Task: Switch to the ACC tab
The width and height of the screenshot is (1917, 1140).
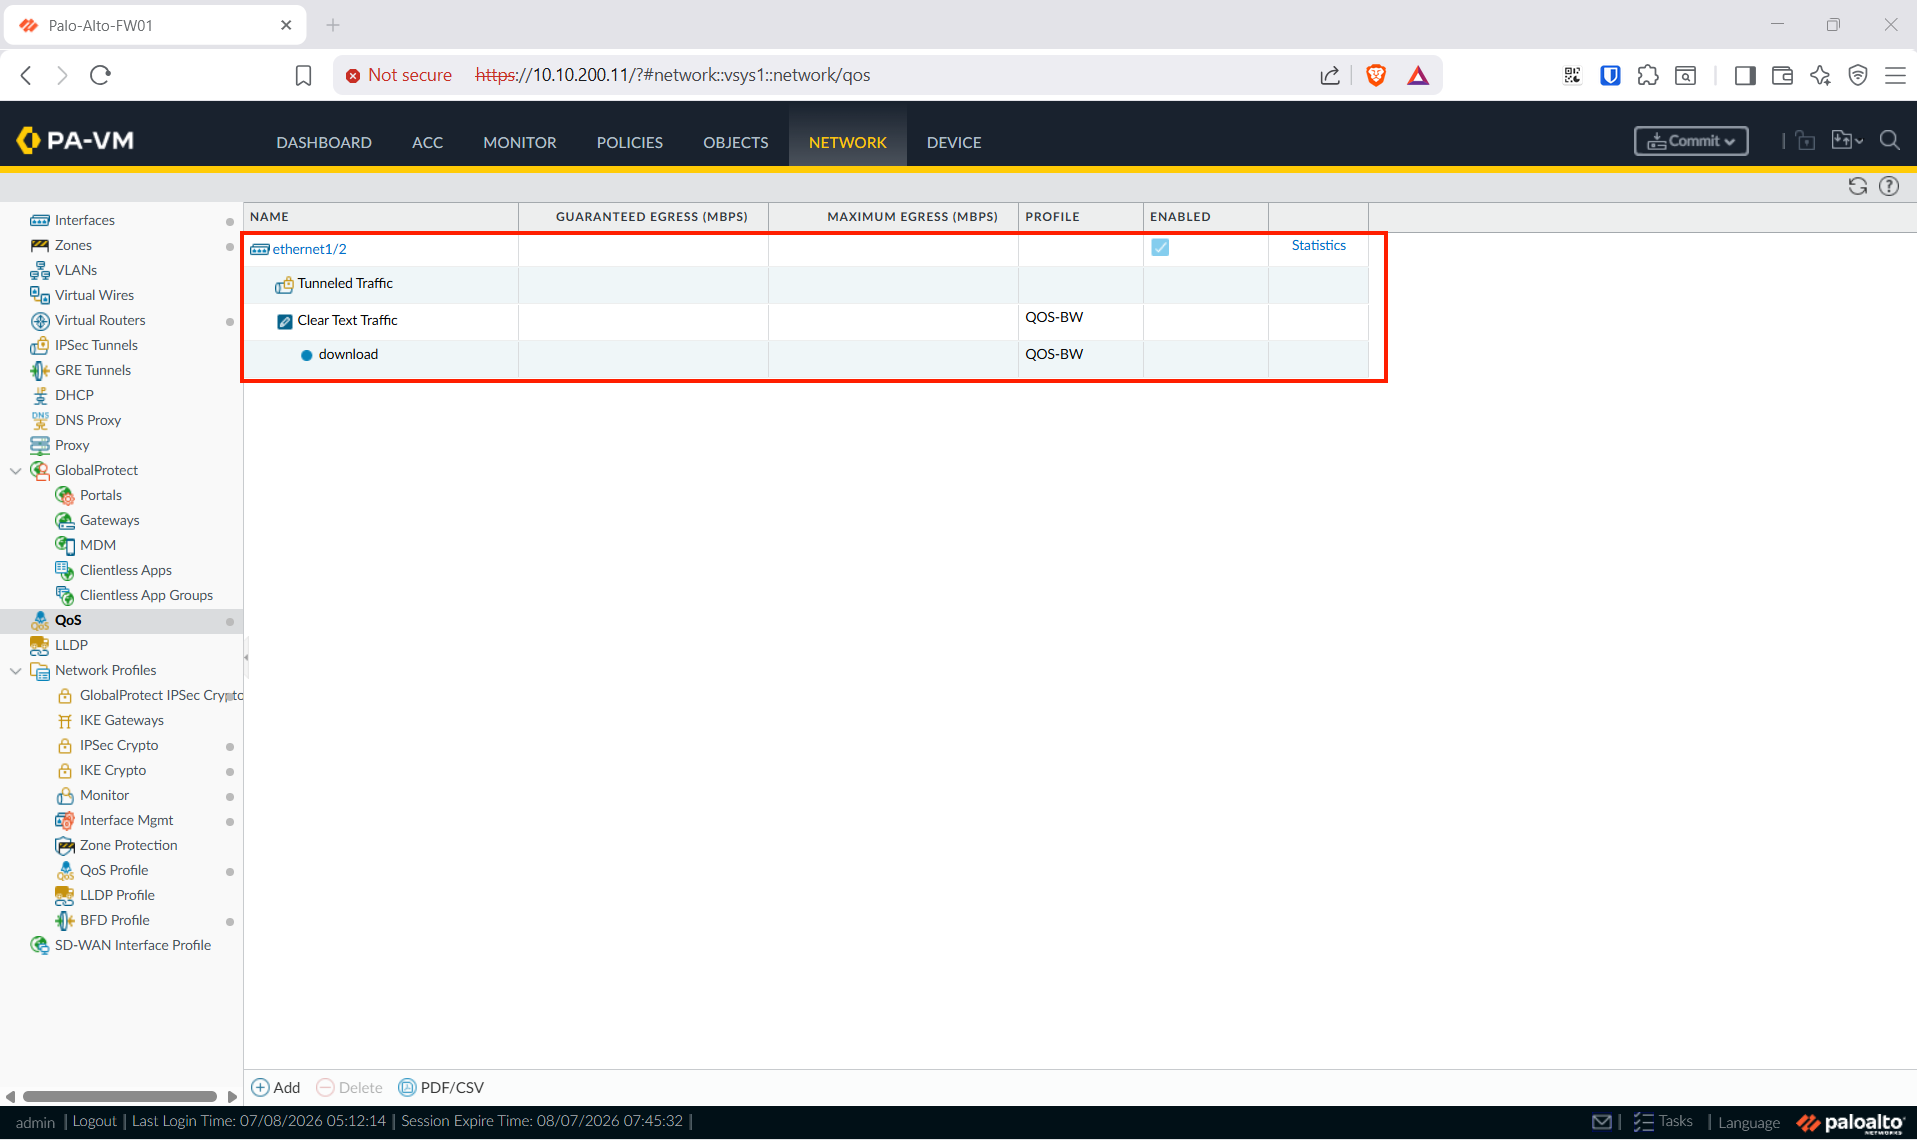Action: pos(427,142)
